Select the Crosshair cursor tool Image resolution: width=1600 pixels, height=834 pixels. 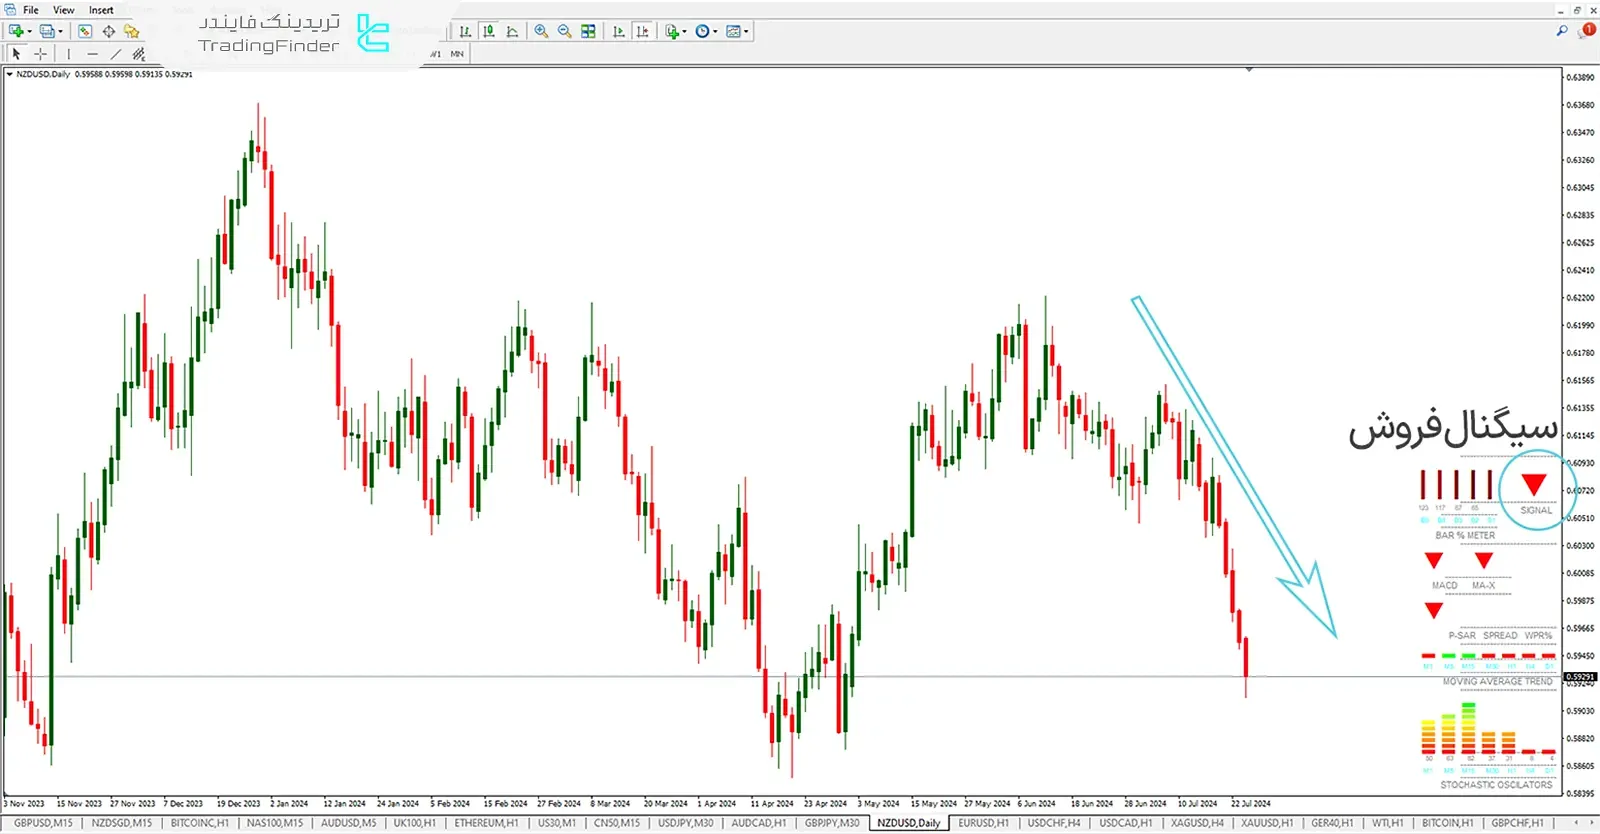pyautogui.click(x=40, y=54)
